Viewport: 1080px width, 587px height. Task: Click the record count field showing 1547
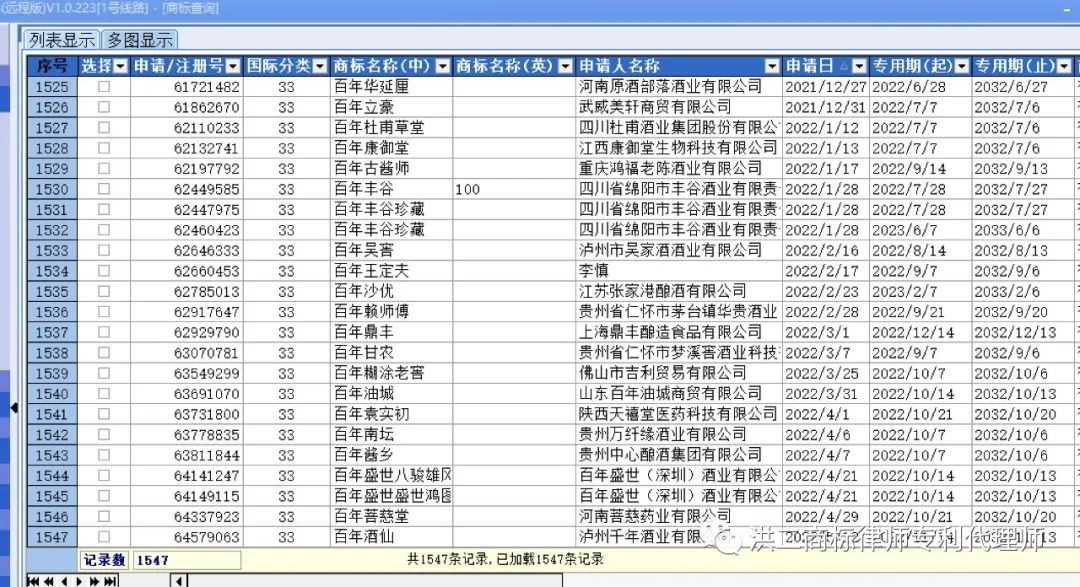pyautogui.click(x=186, y=560)
